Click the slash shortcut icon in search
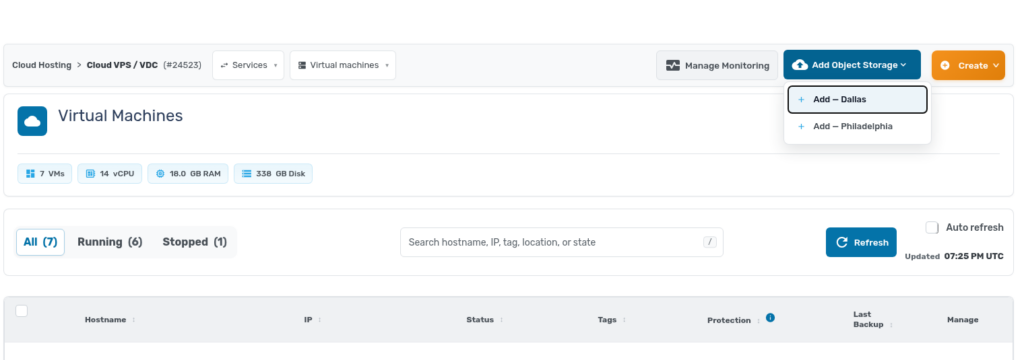Screen dimensions: 1024x360 click(711, 242)
